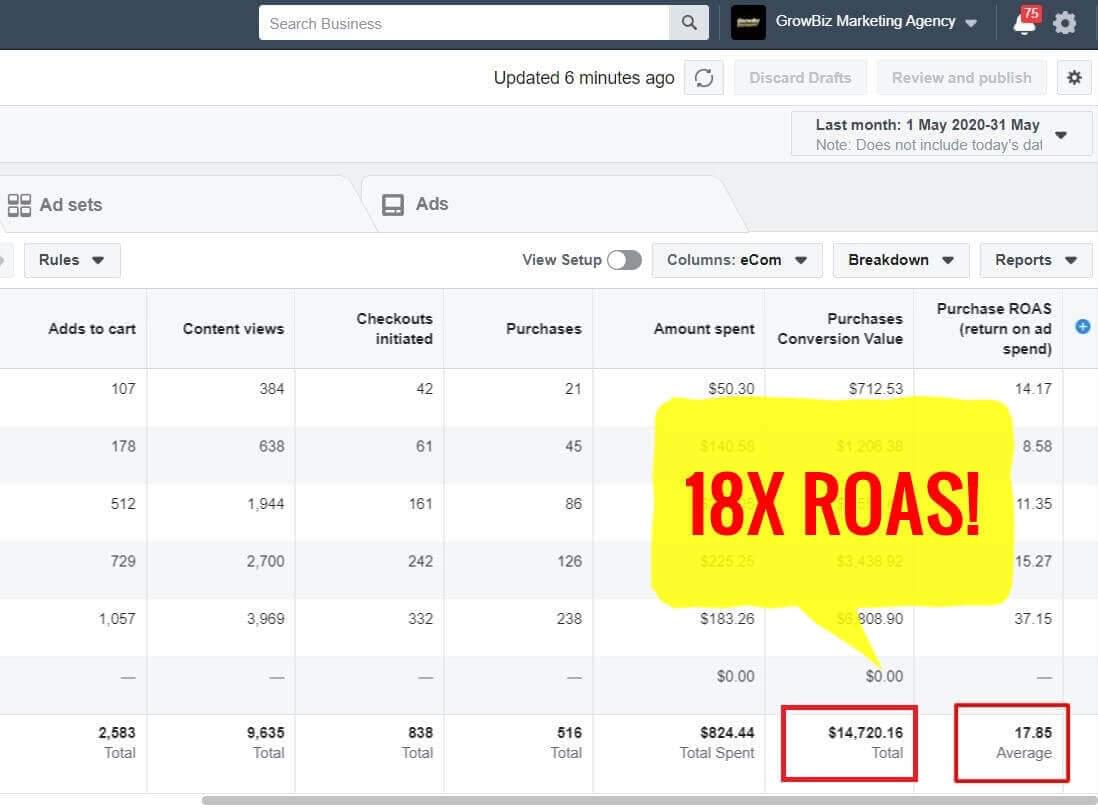Click the horizontal scrollbar at bottom
Viewport: 1098px width, 810px height.
click(x=640, y=800)
